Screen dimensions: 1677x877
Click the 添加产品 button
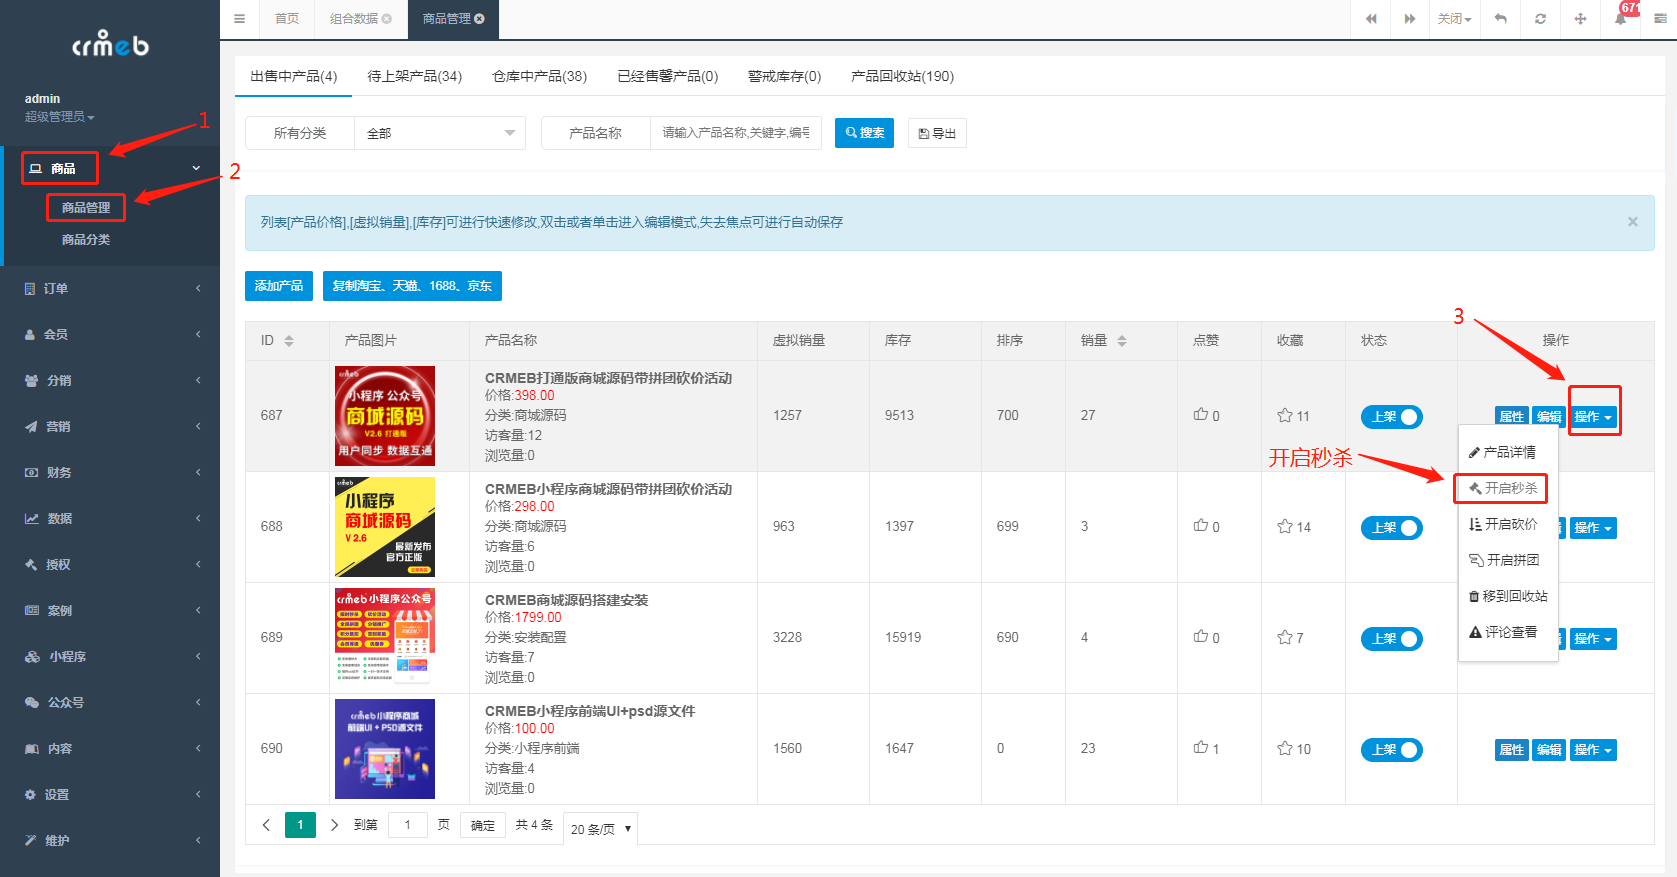click(279, 286)
